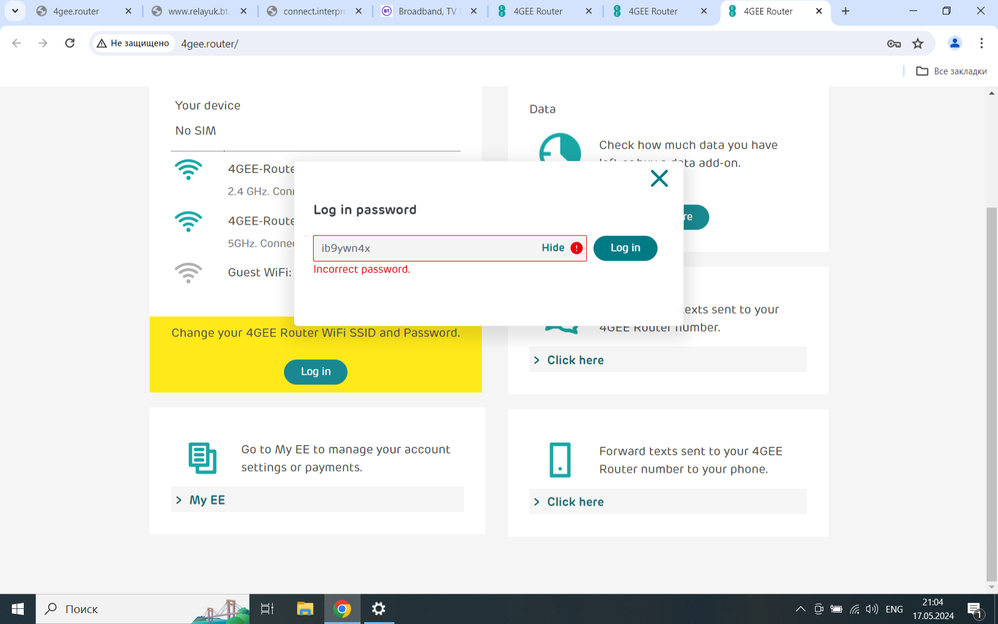Switch to the second 4GEE Router tab
The width and height of the screenshot is (998, 624).
click(x=651, y=11)
